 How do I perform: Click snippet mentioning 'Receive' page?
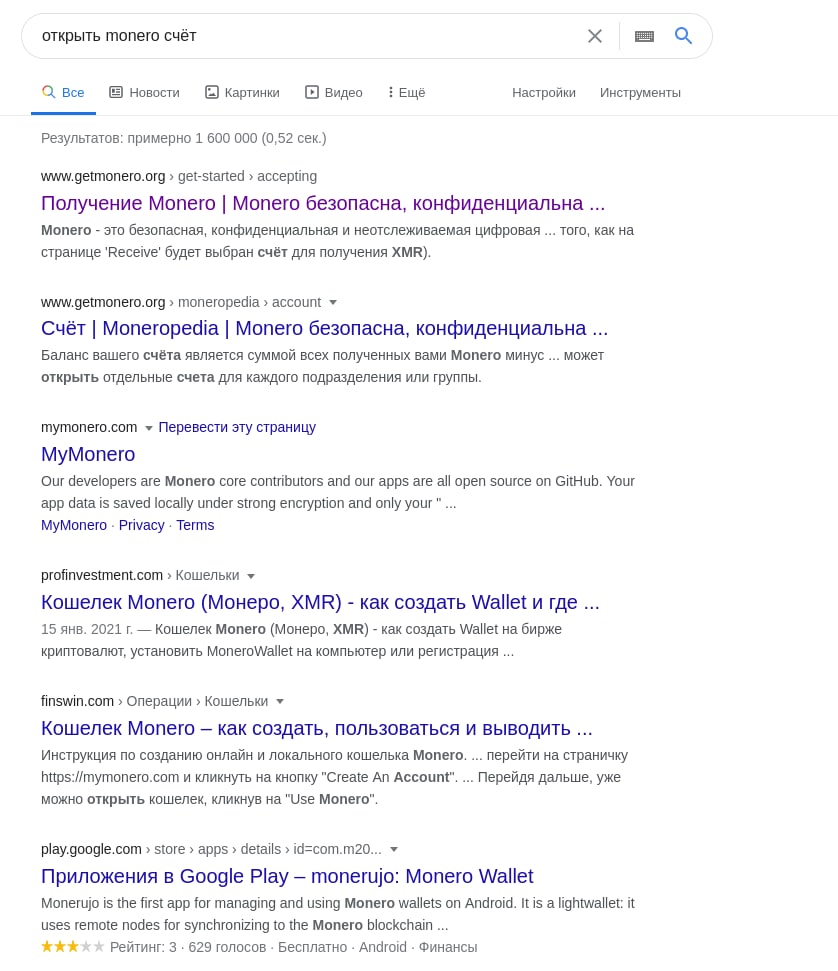338,242
